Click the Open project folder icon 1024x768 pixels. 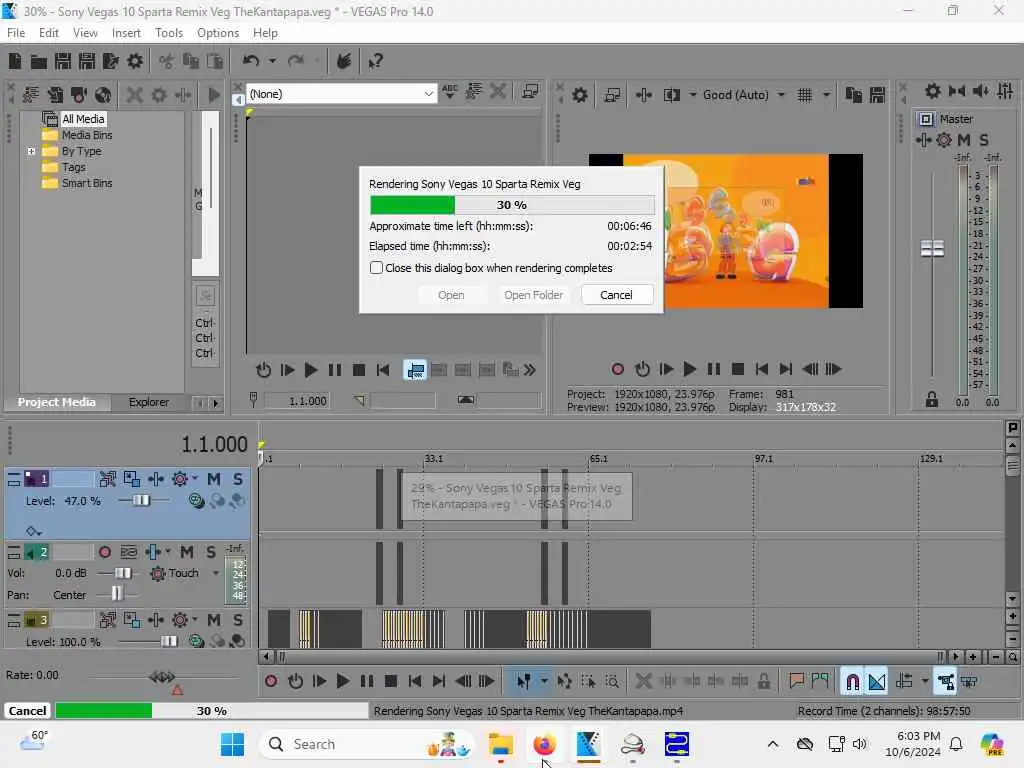[39, 61]
